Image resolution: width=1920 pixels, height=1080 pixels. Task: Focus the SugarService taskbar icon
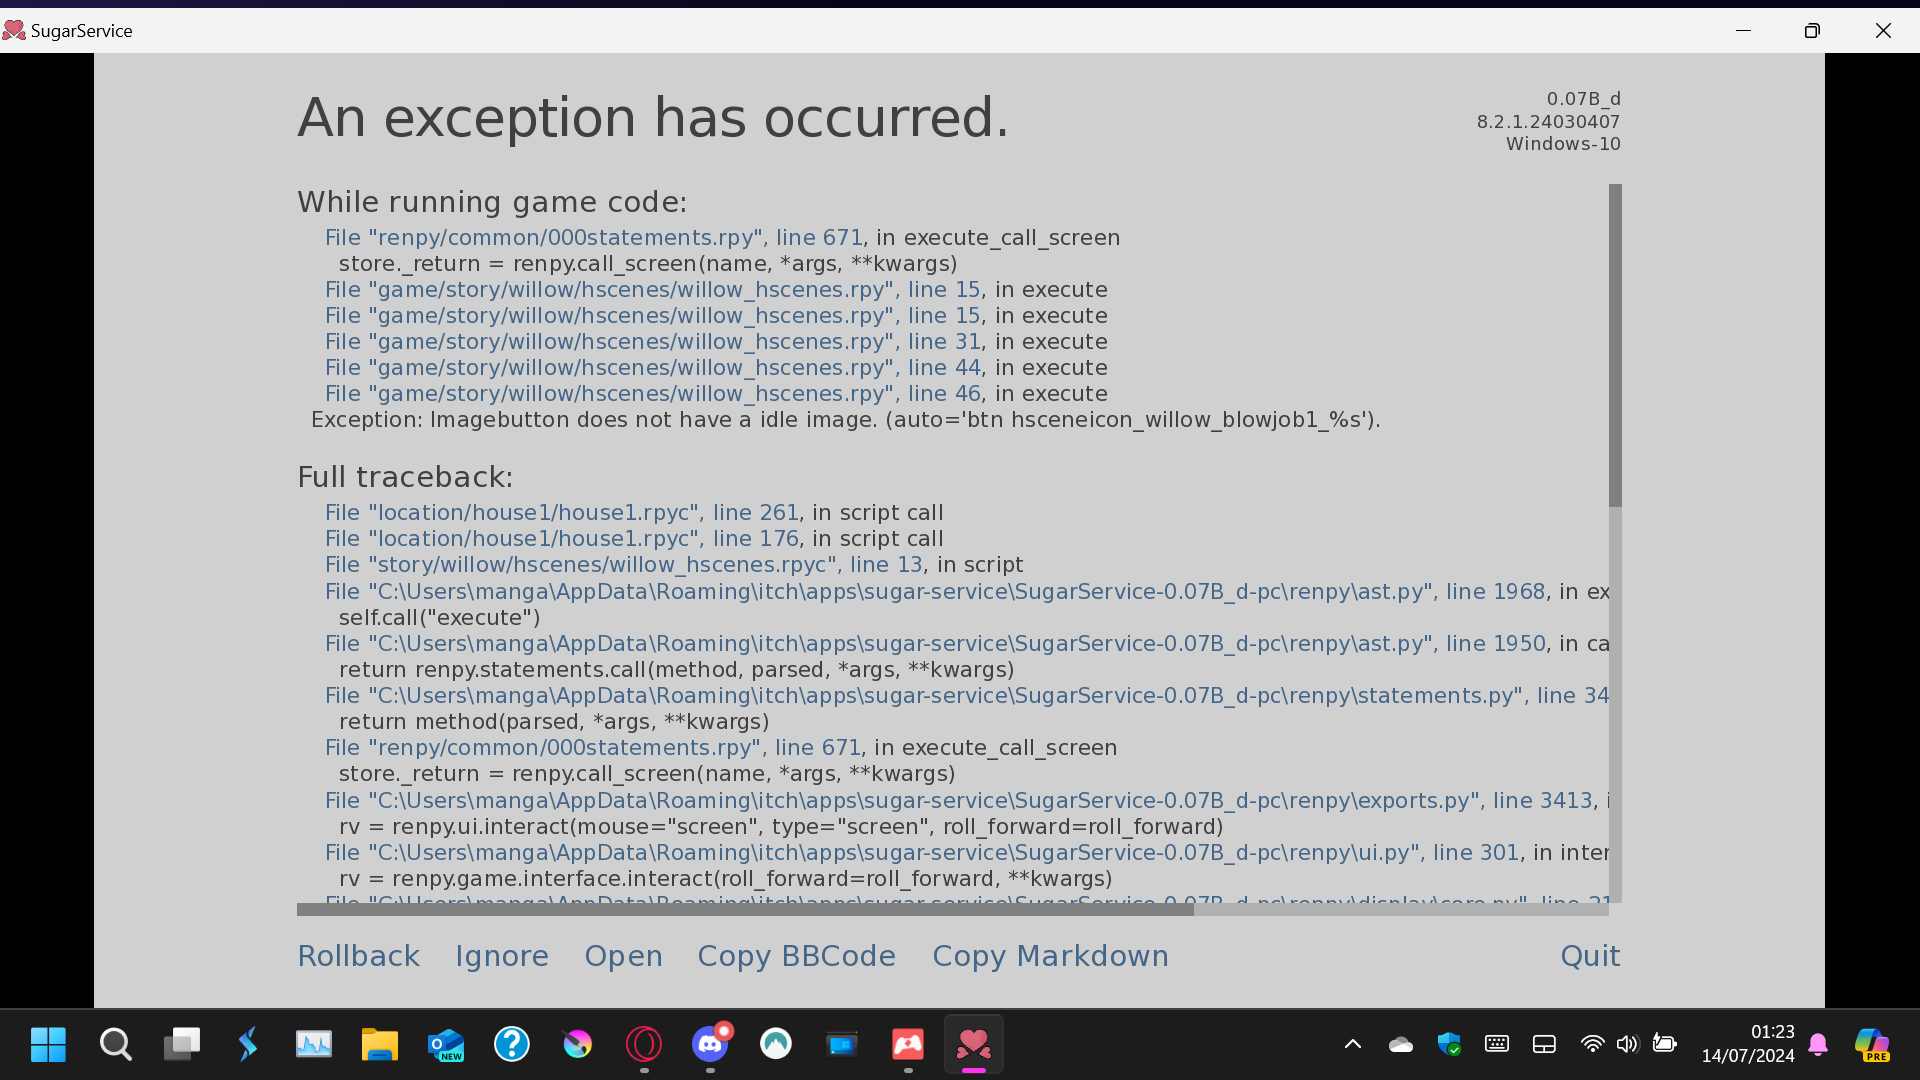pos(974,1045)
